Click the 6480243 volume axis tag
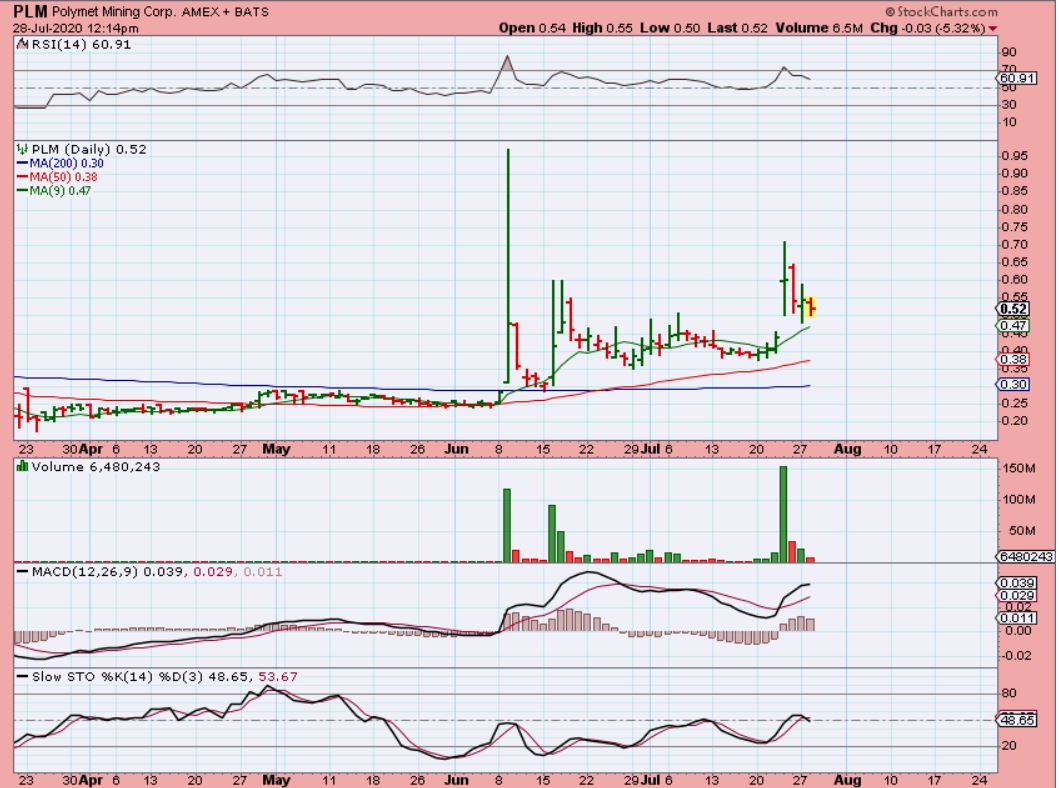 click(1024, 557)
